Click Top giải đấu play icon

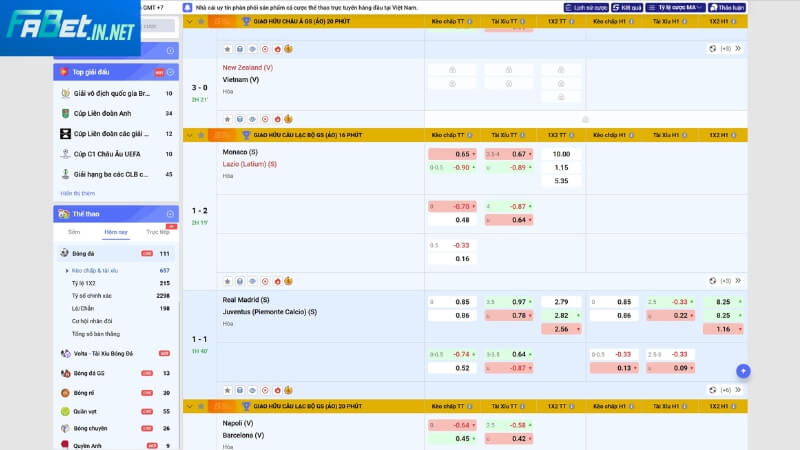63,72
